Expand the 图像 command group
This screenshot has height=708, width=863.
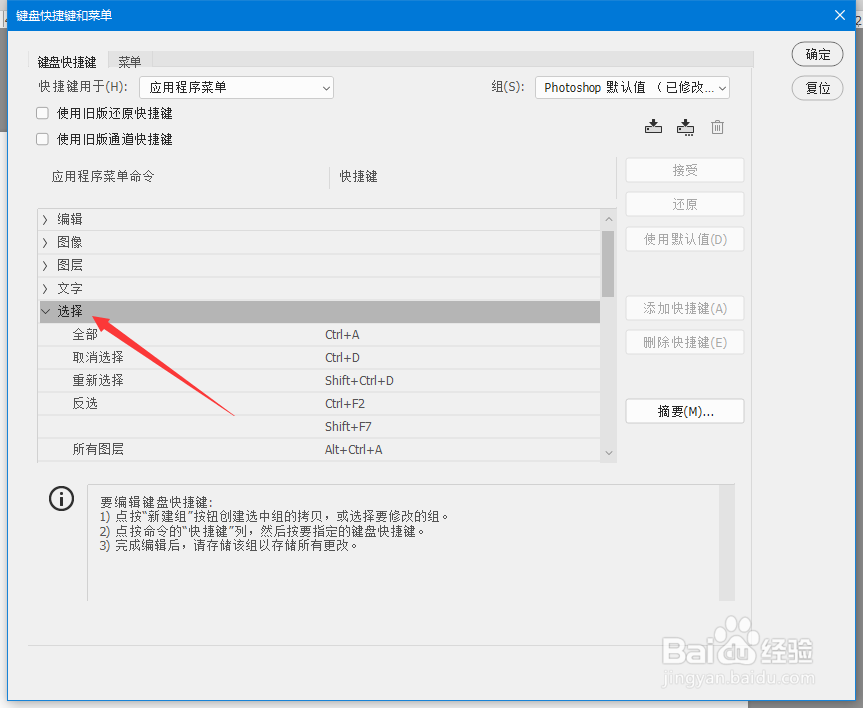click(46, 241)
